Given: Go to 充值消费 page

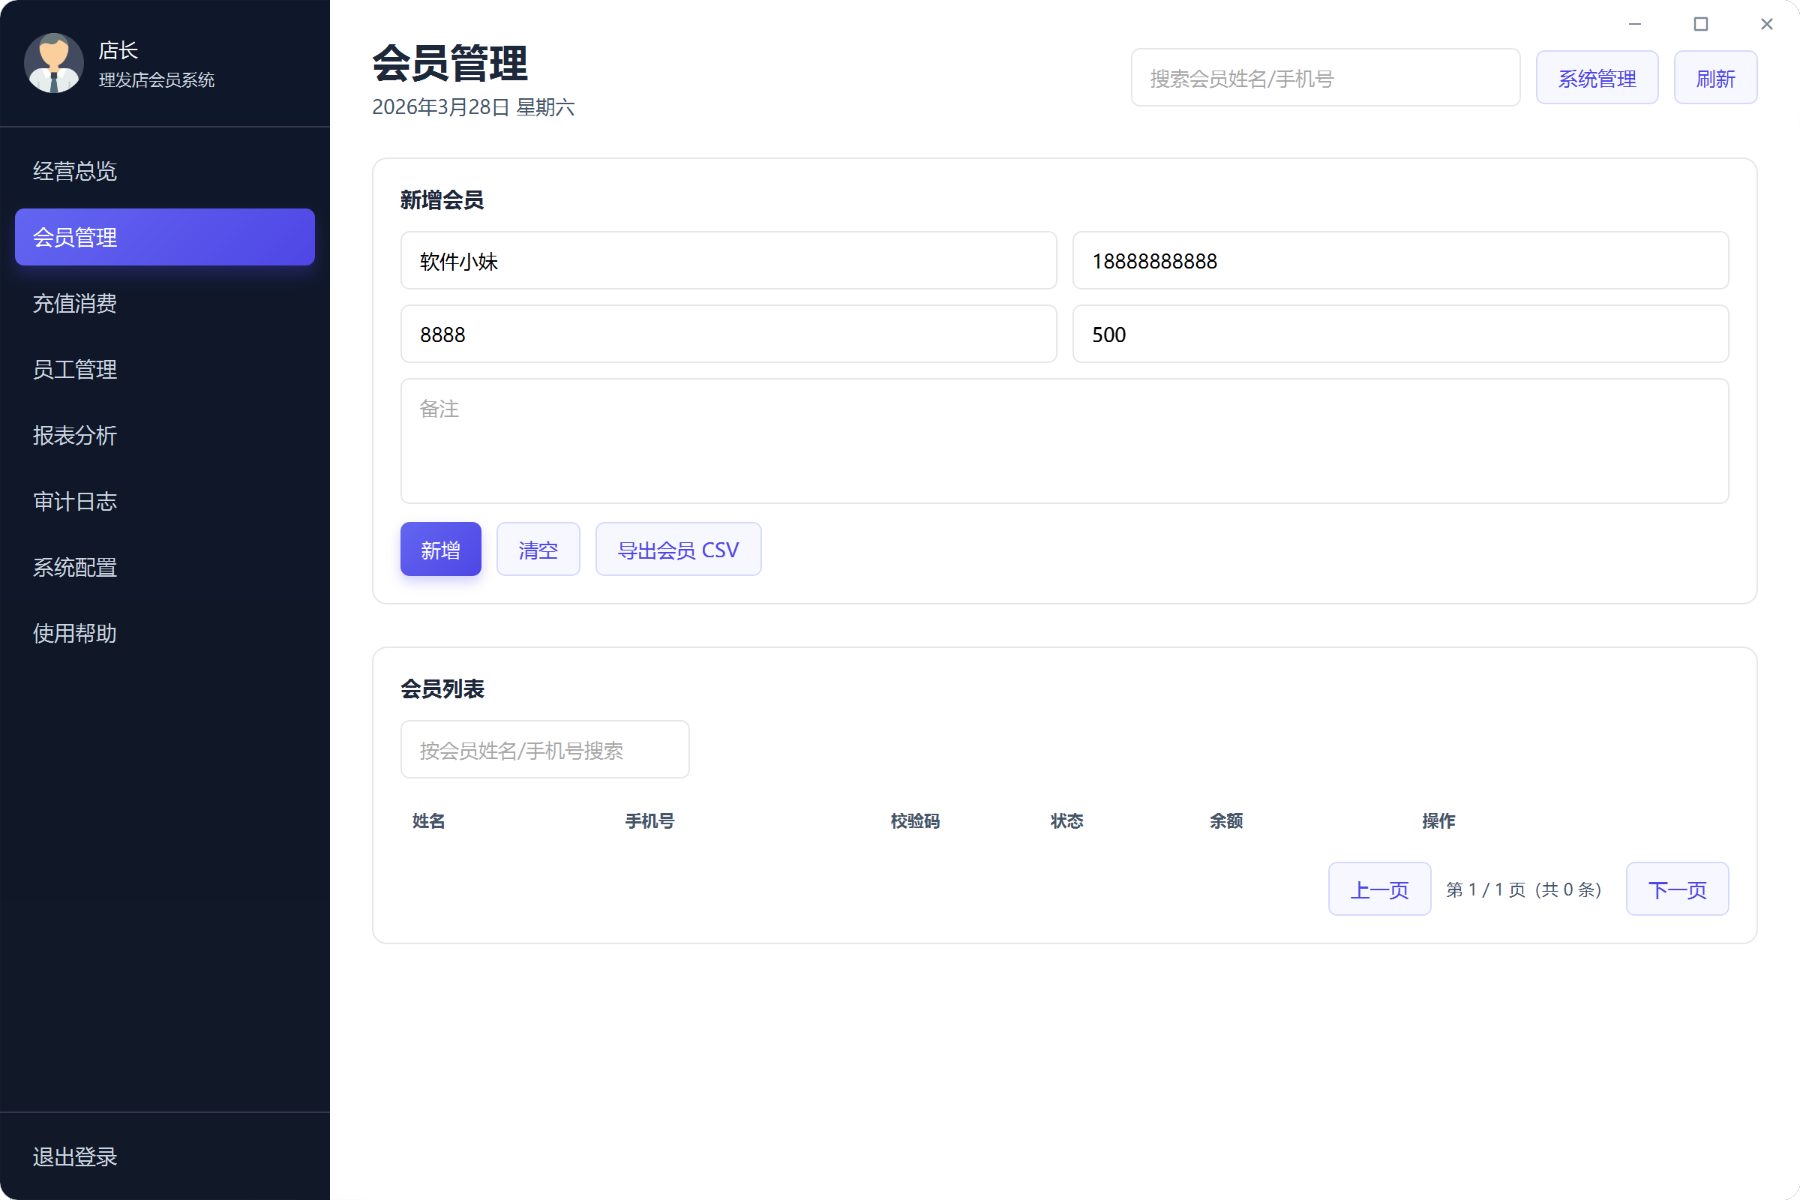Looking at the screenshot, I should point(165,303).
